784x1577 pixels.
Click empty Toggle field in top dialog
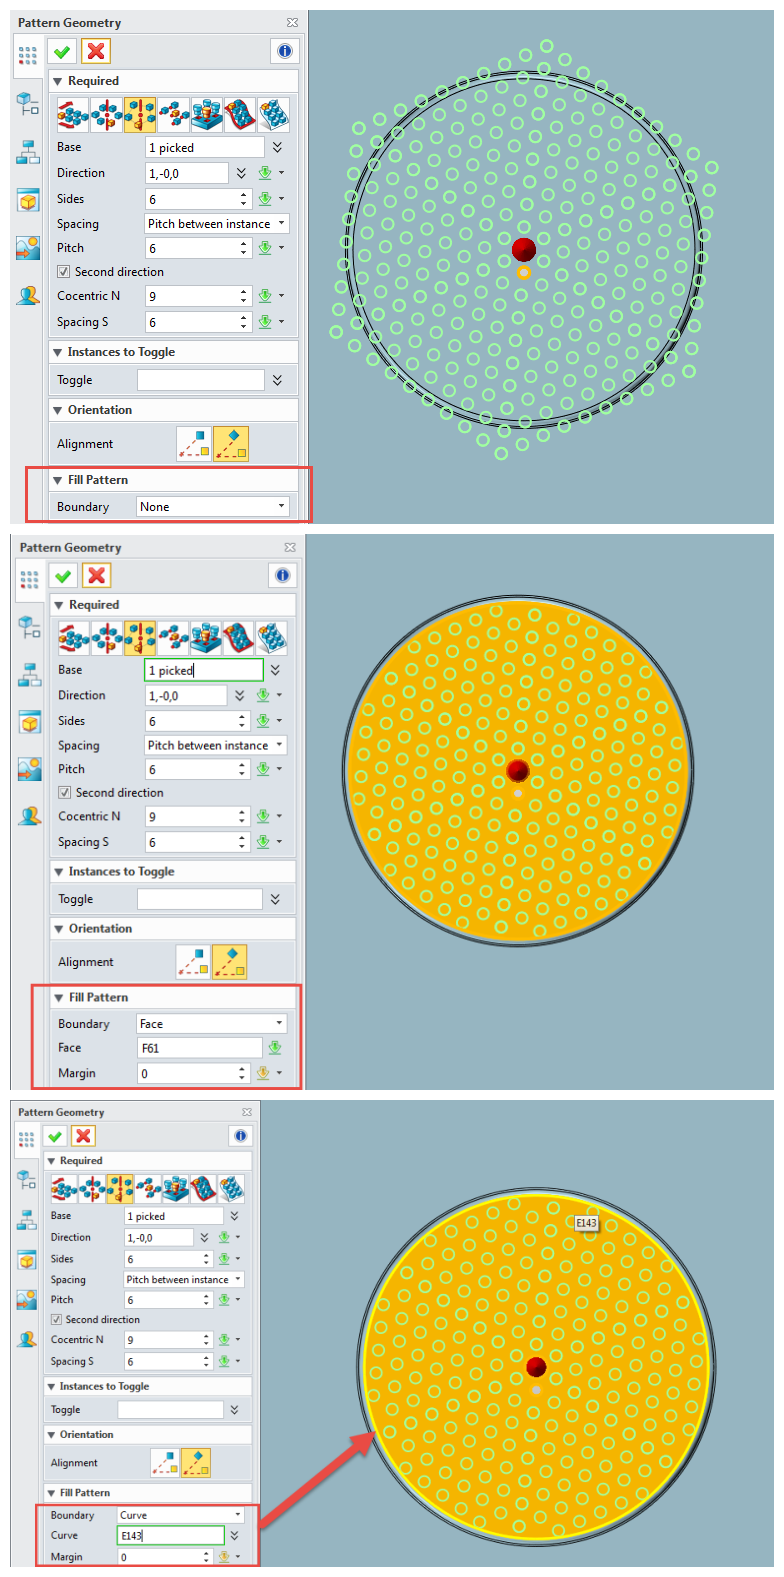click(201, 380)
